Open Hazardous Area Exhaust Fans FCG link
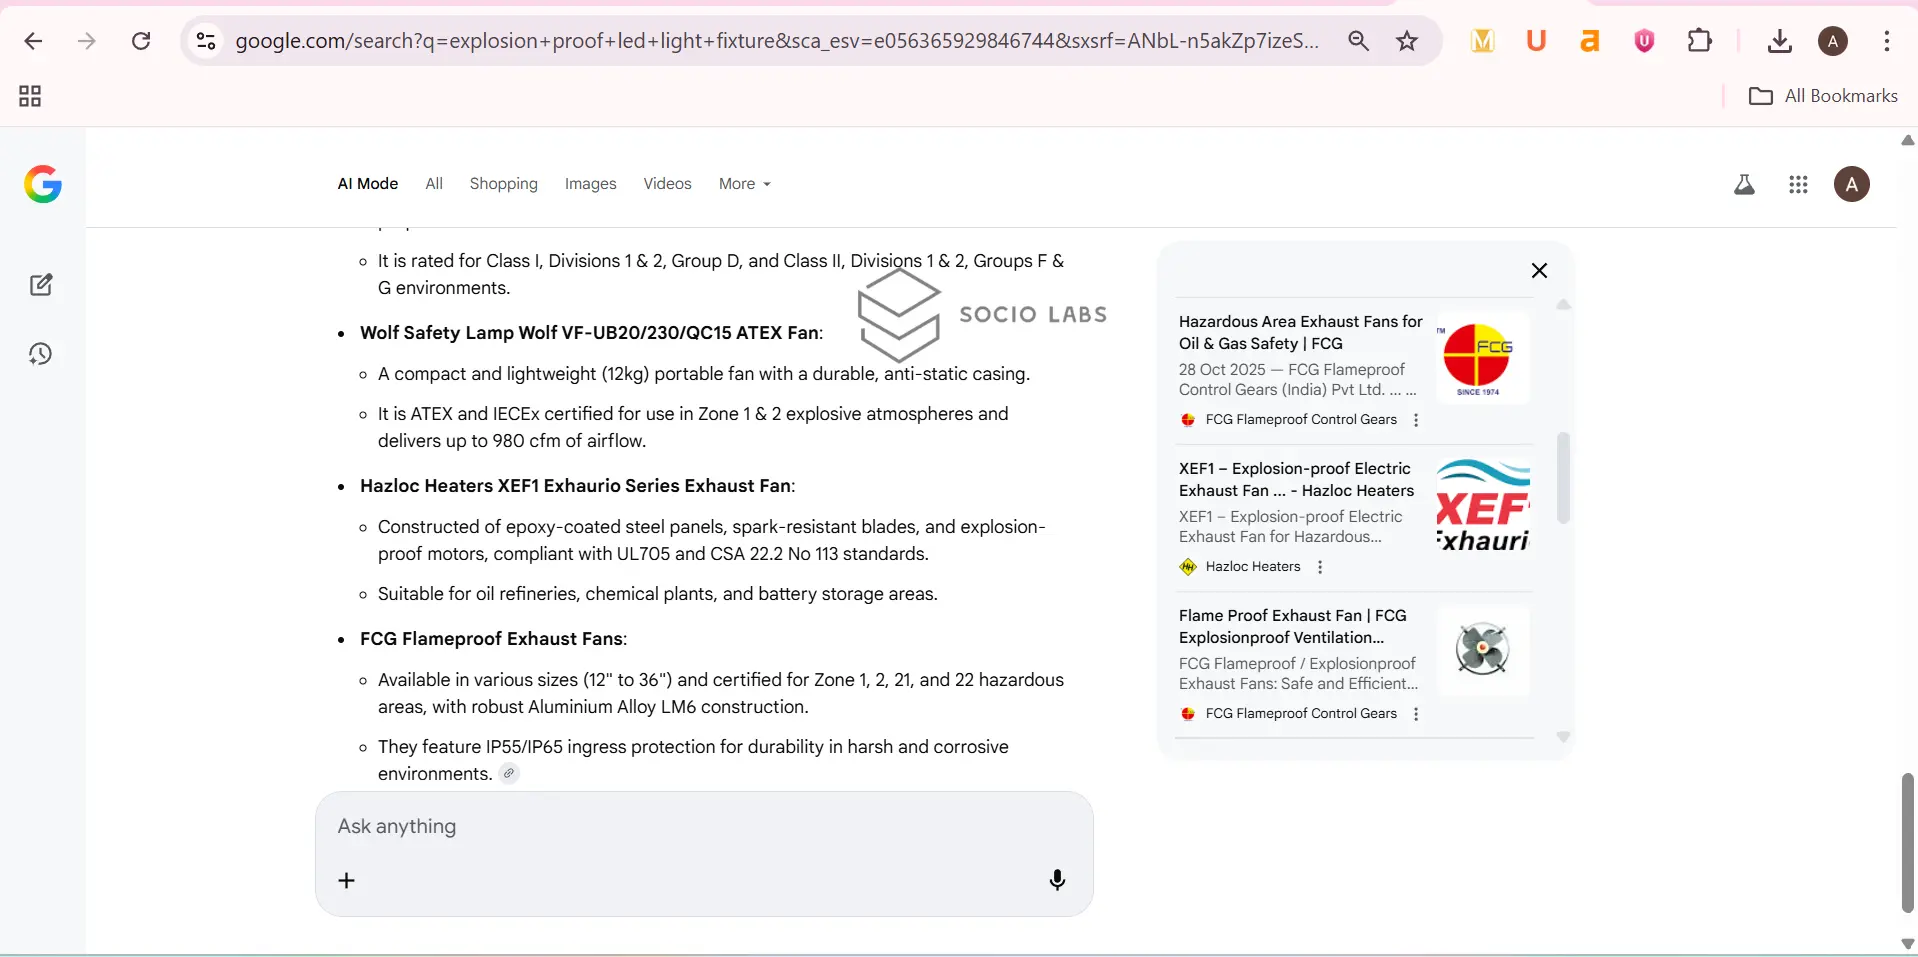 [1300, 332]
